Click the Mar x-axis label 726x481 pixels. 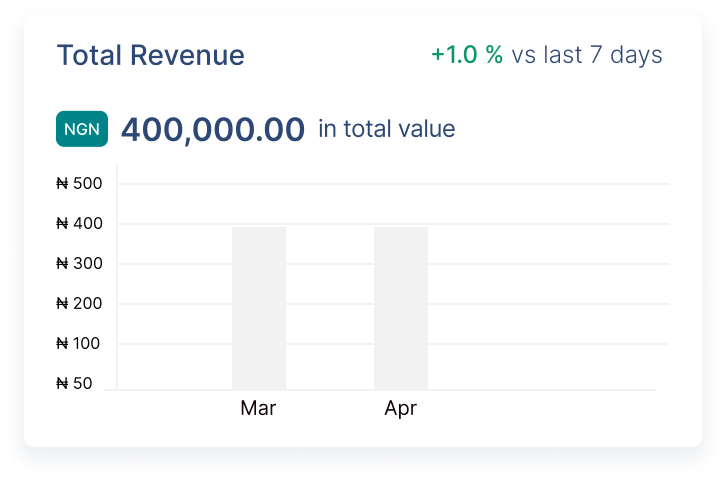click(258, 408)
